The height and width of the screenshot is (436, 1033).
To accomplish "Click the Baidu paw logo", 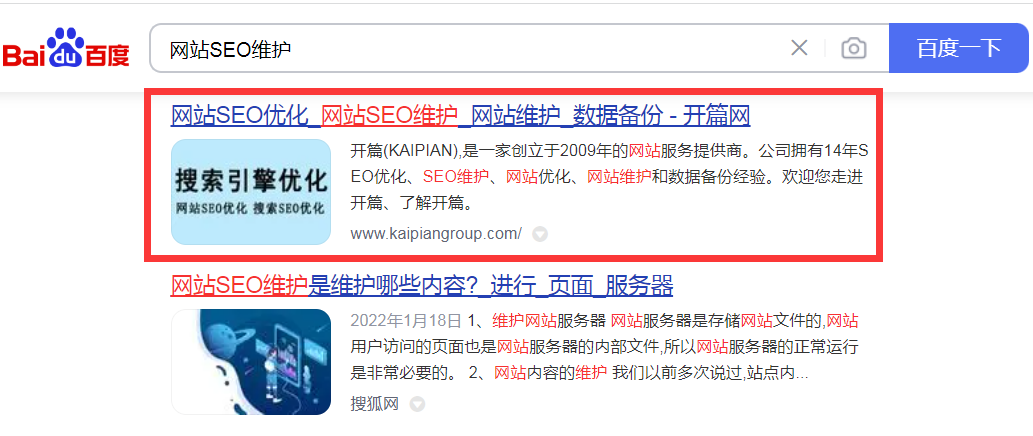I will (x=66, y=48).
